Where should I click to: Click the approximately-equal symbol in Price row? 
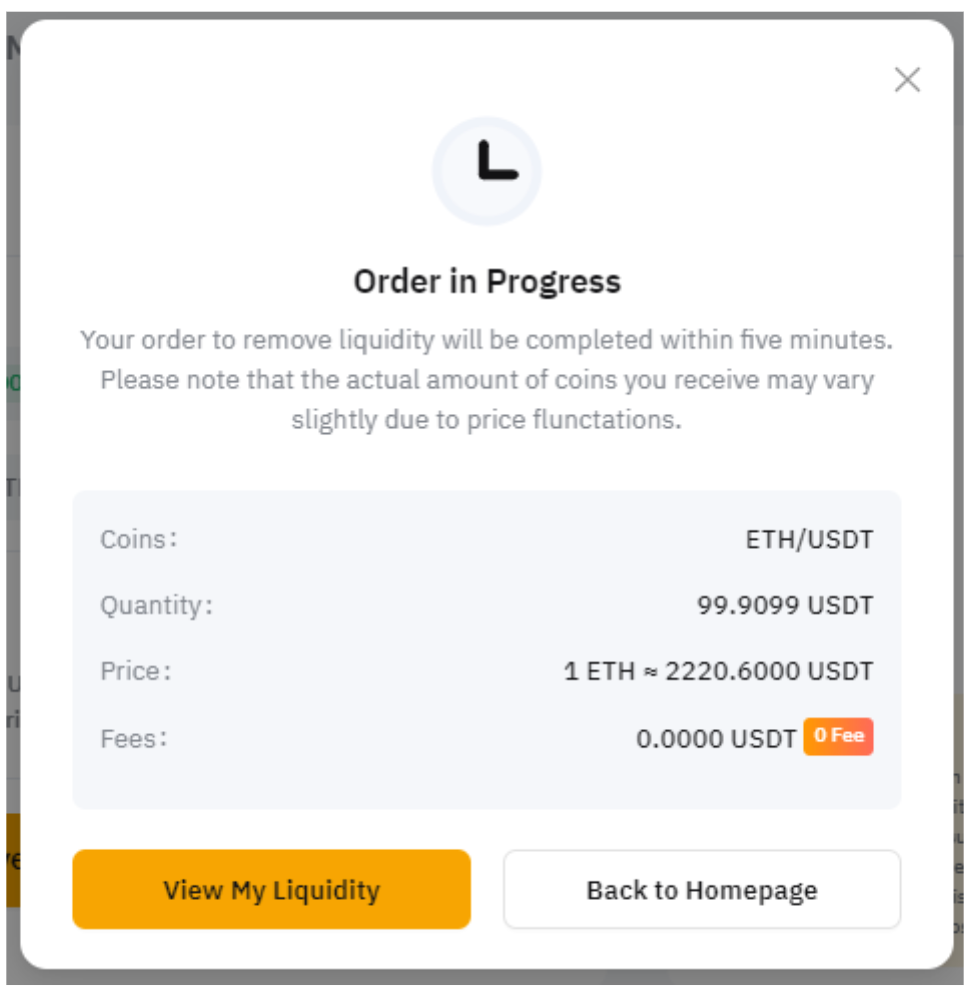[x=650, y=672]
